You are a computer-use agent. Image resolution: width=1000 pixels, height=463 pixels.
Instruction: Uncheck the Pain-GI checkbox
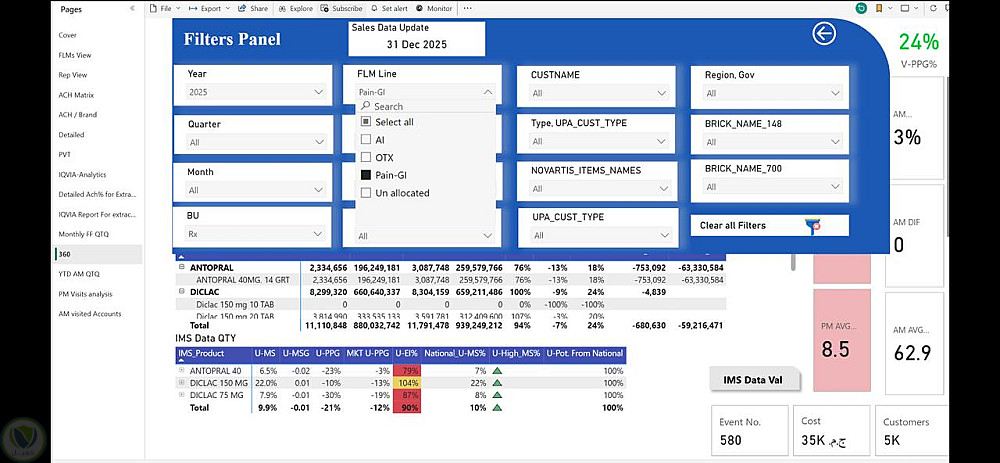pos(366,175)
